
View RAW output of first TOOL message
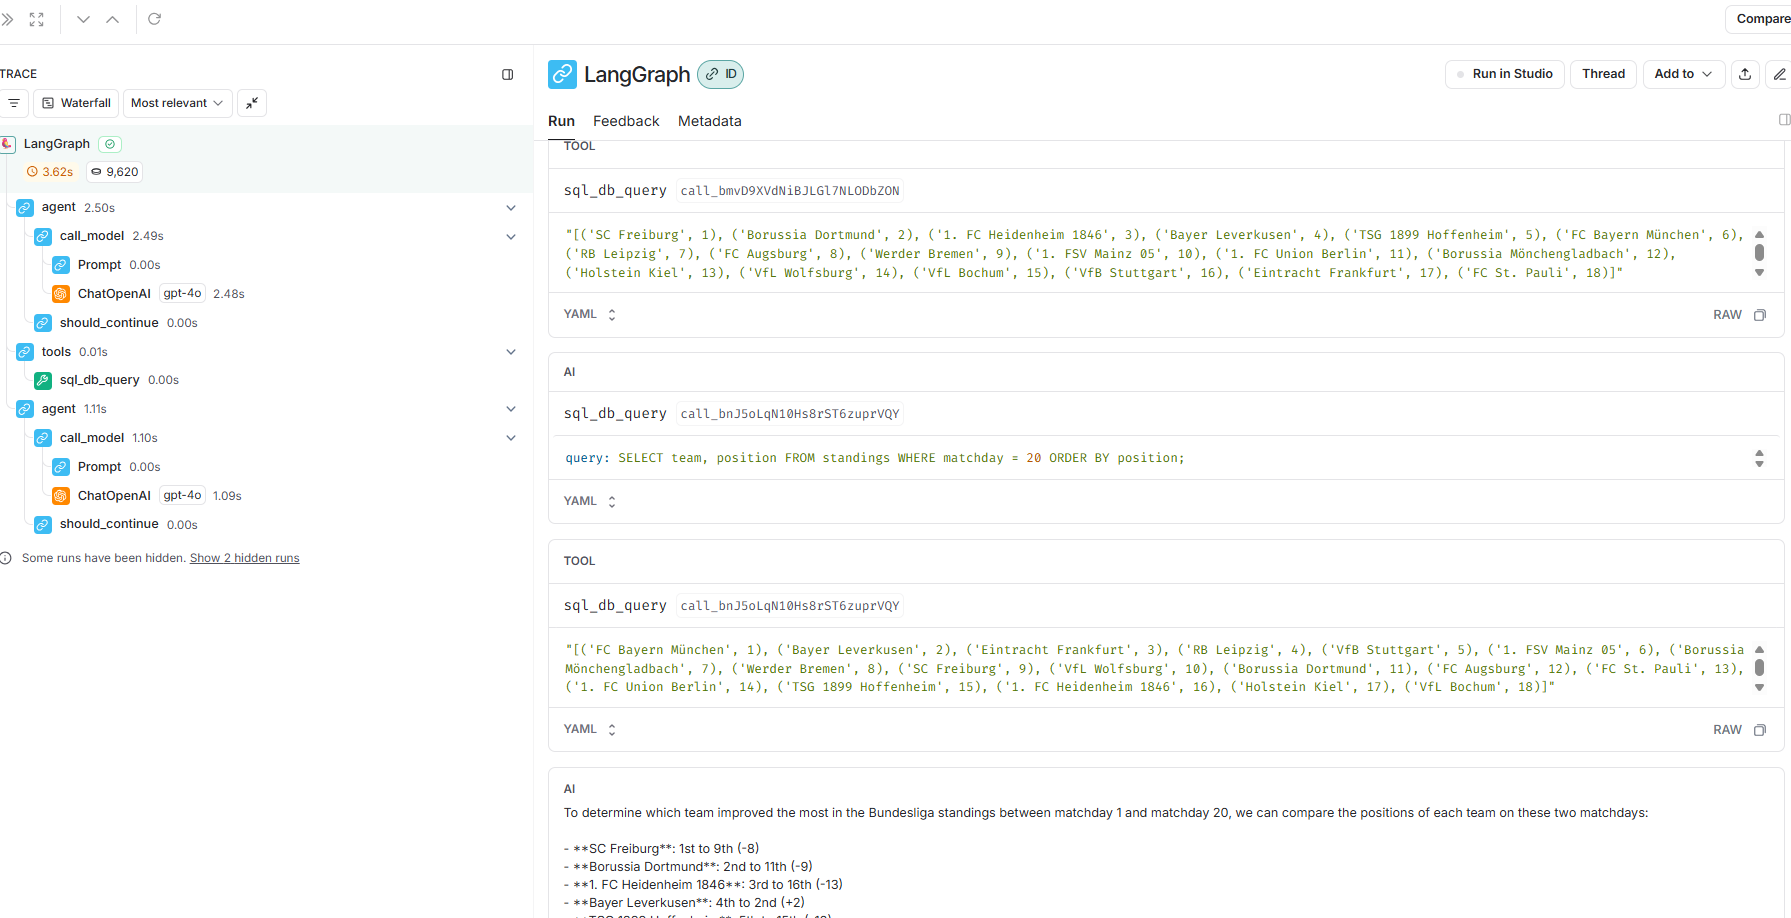1727,315
